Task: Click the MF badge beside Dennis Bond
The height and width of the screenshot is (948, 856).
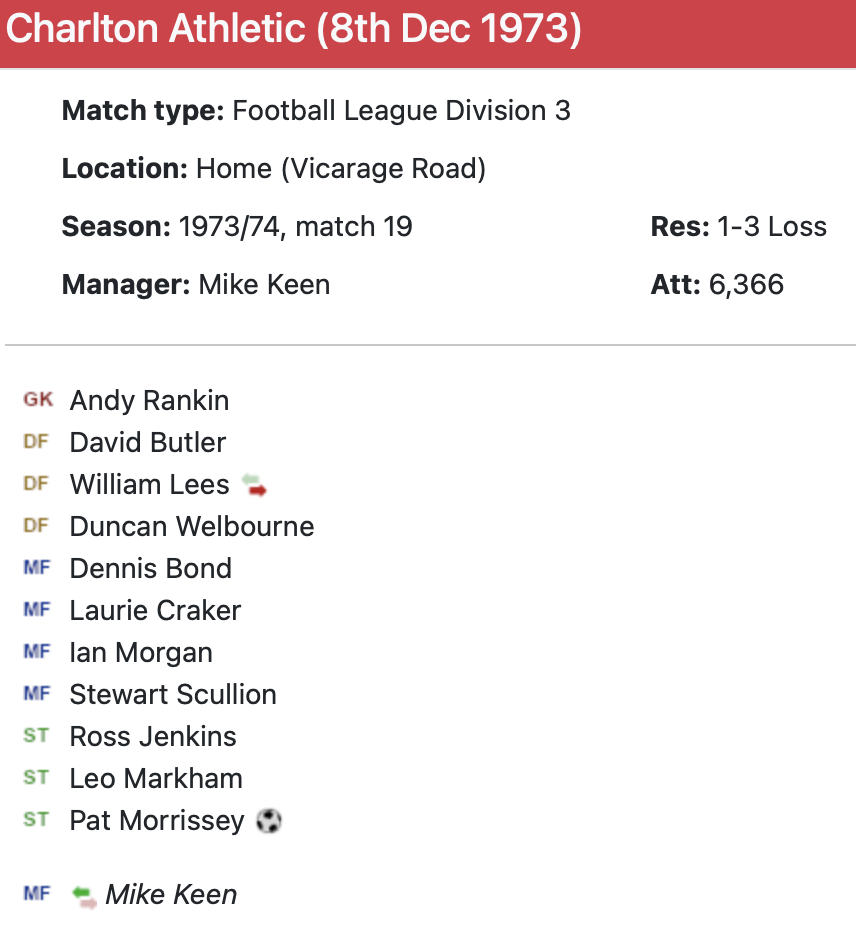Action: [x=37, y=568]
